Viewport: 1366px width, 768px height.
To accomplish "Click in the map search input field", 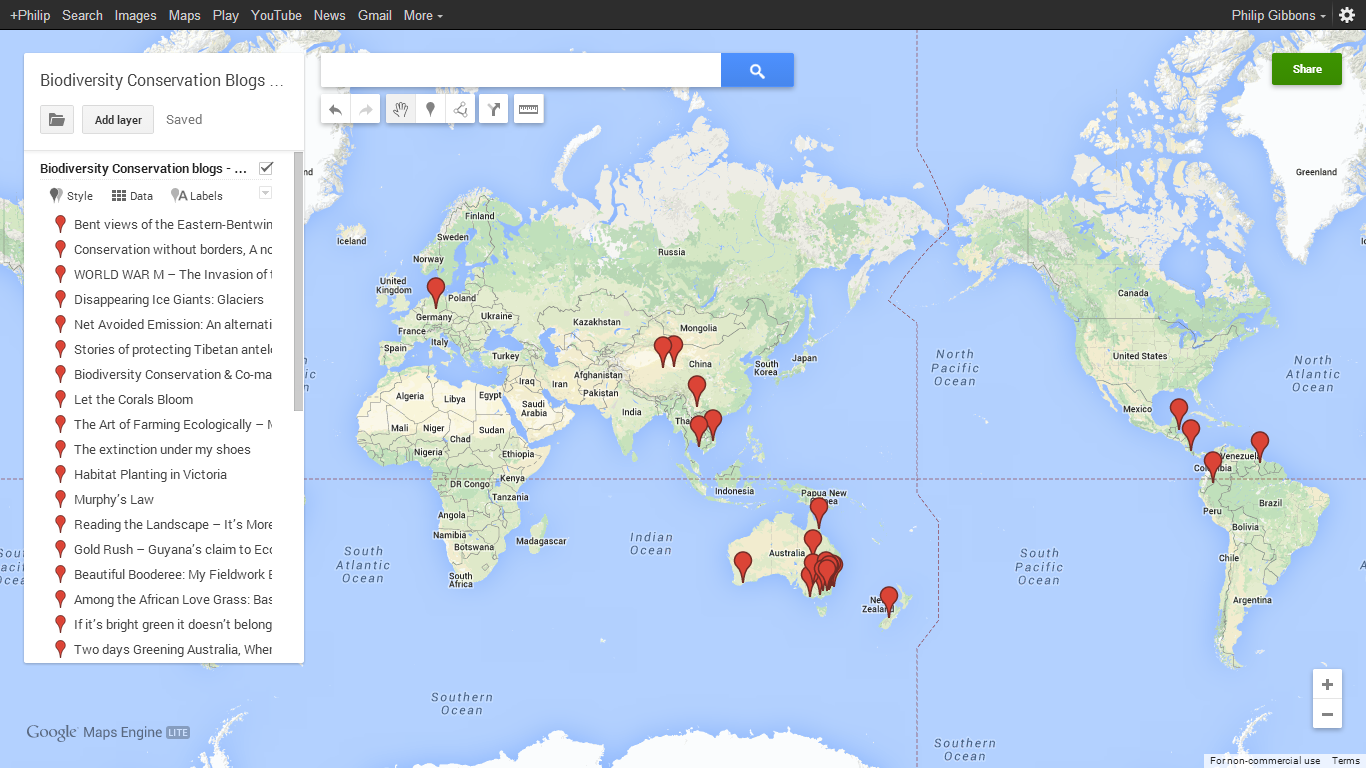I will [520, 71].
